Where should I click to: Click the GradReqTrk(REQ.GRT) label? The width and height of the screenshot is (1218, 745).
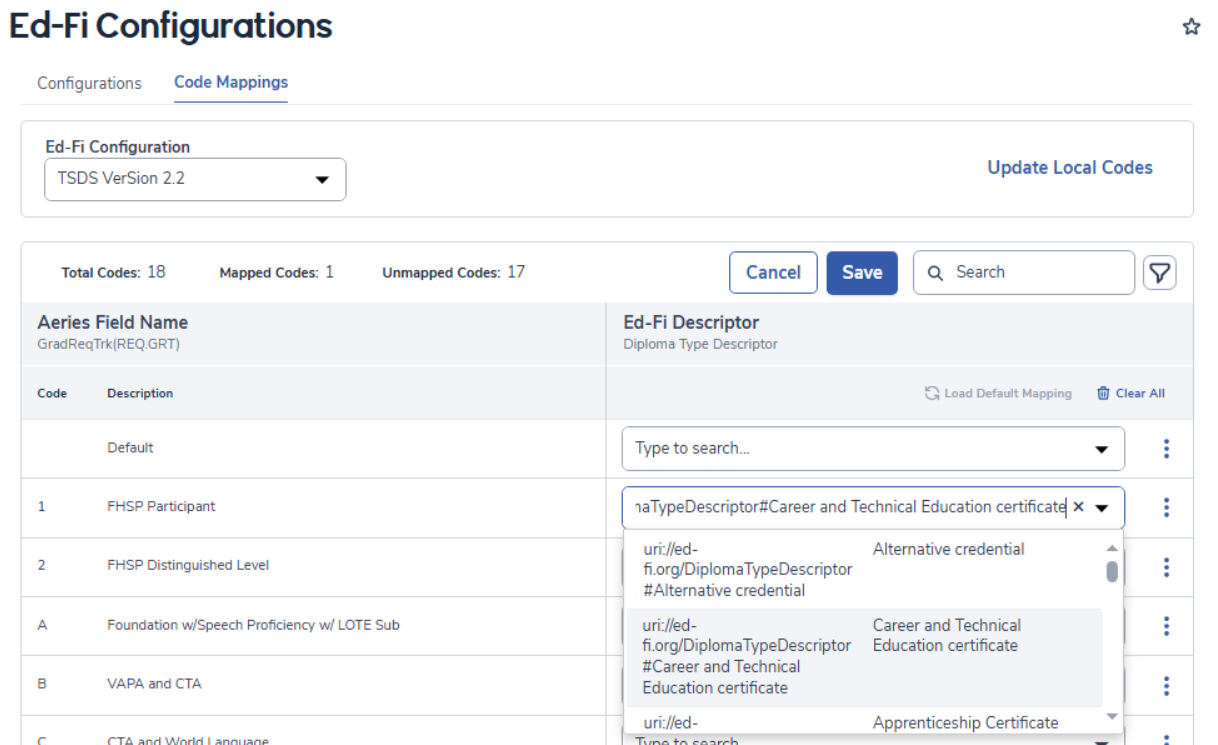pos(108,344)
